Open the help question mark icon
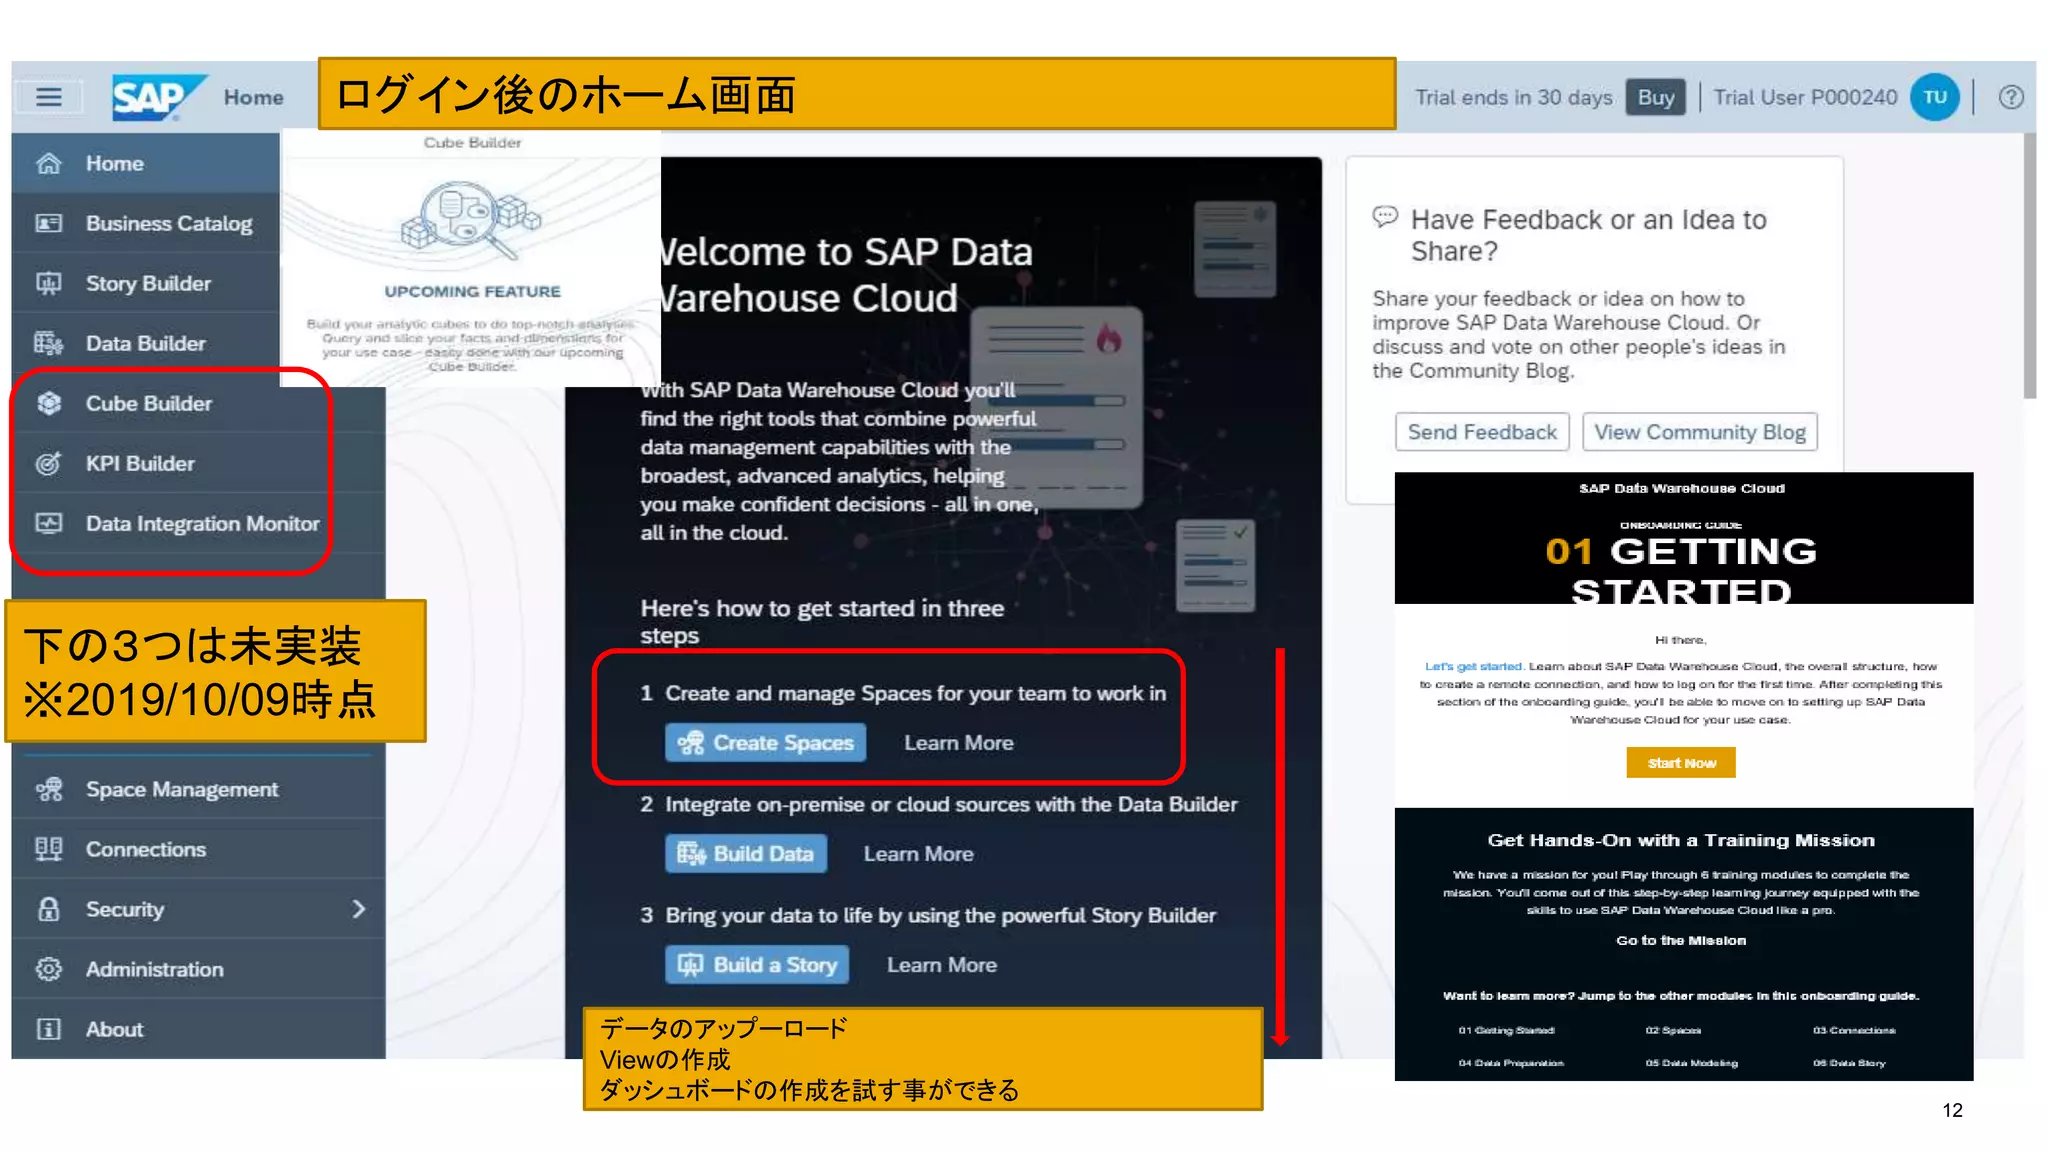Viewport: 2048px width, 1152px height. [x=2011, y=97]
